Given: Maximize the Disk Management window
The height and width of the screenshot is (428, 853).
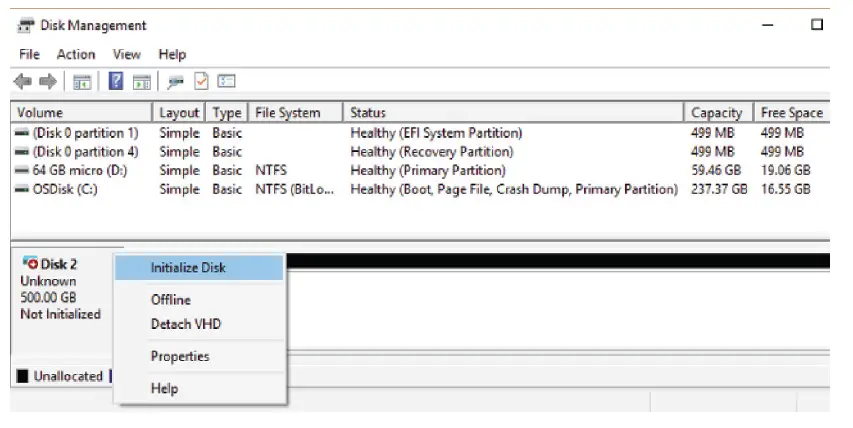Looking at the screenshot, I should pyautogui.click(x=817, y=24).
